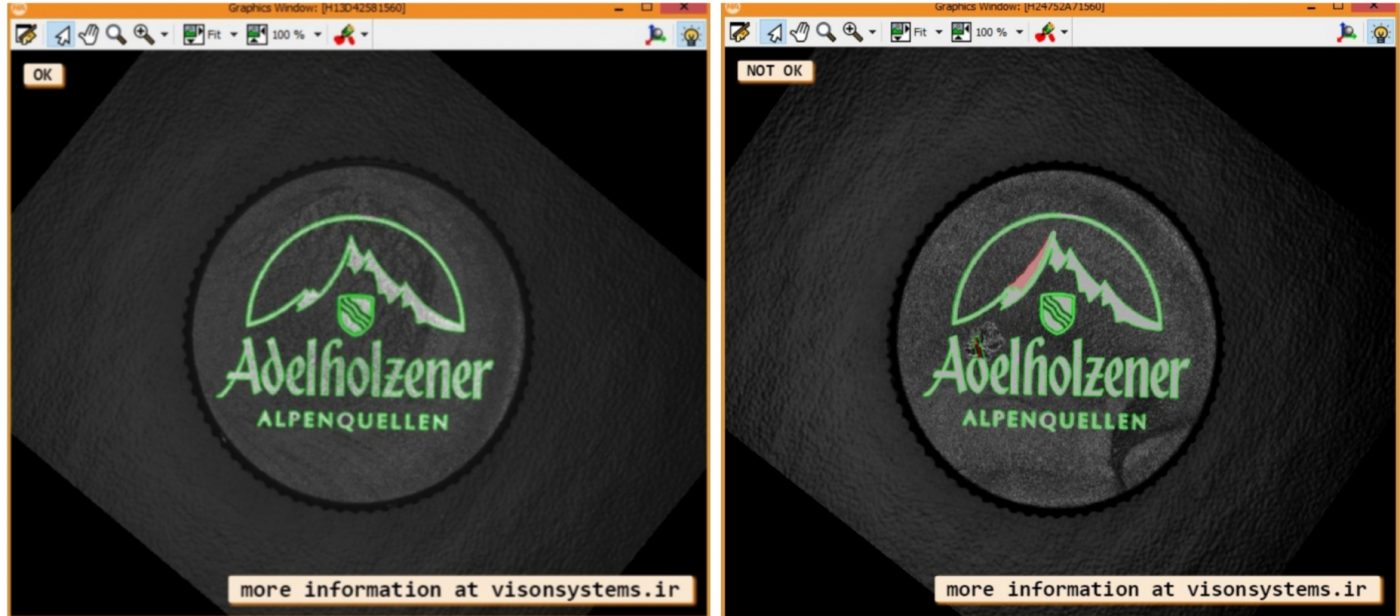
Task: Open paint color dropdown arrow in left window
Action: [365, 34]
